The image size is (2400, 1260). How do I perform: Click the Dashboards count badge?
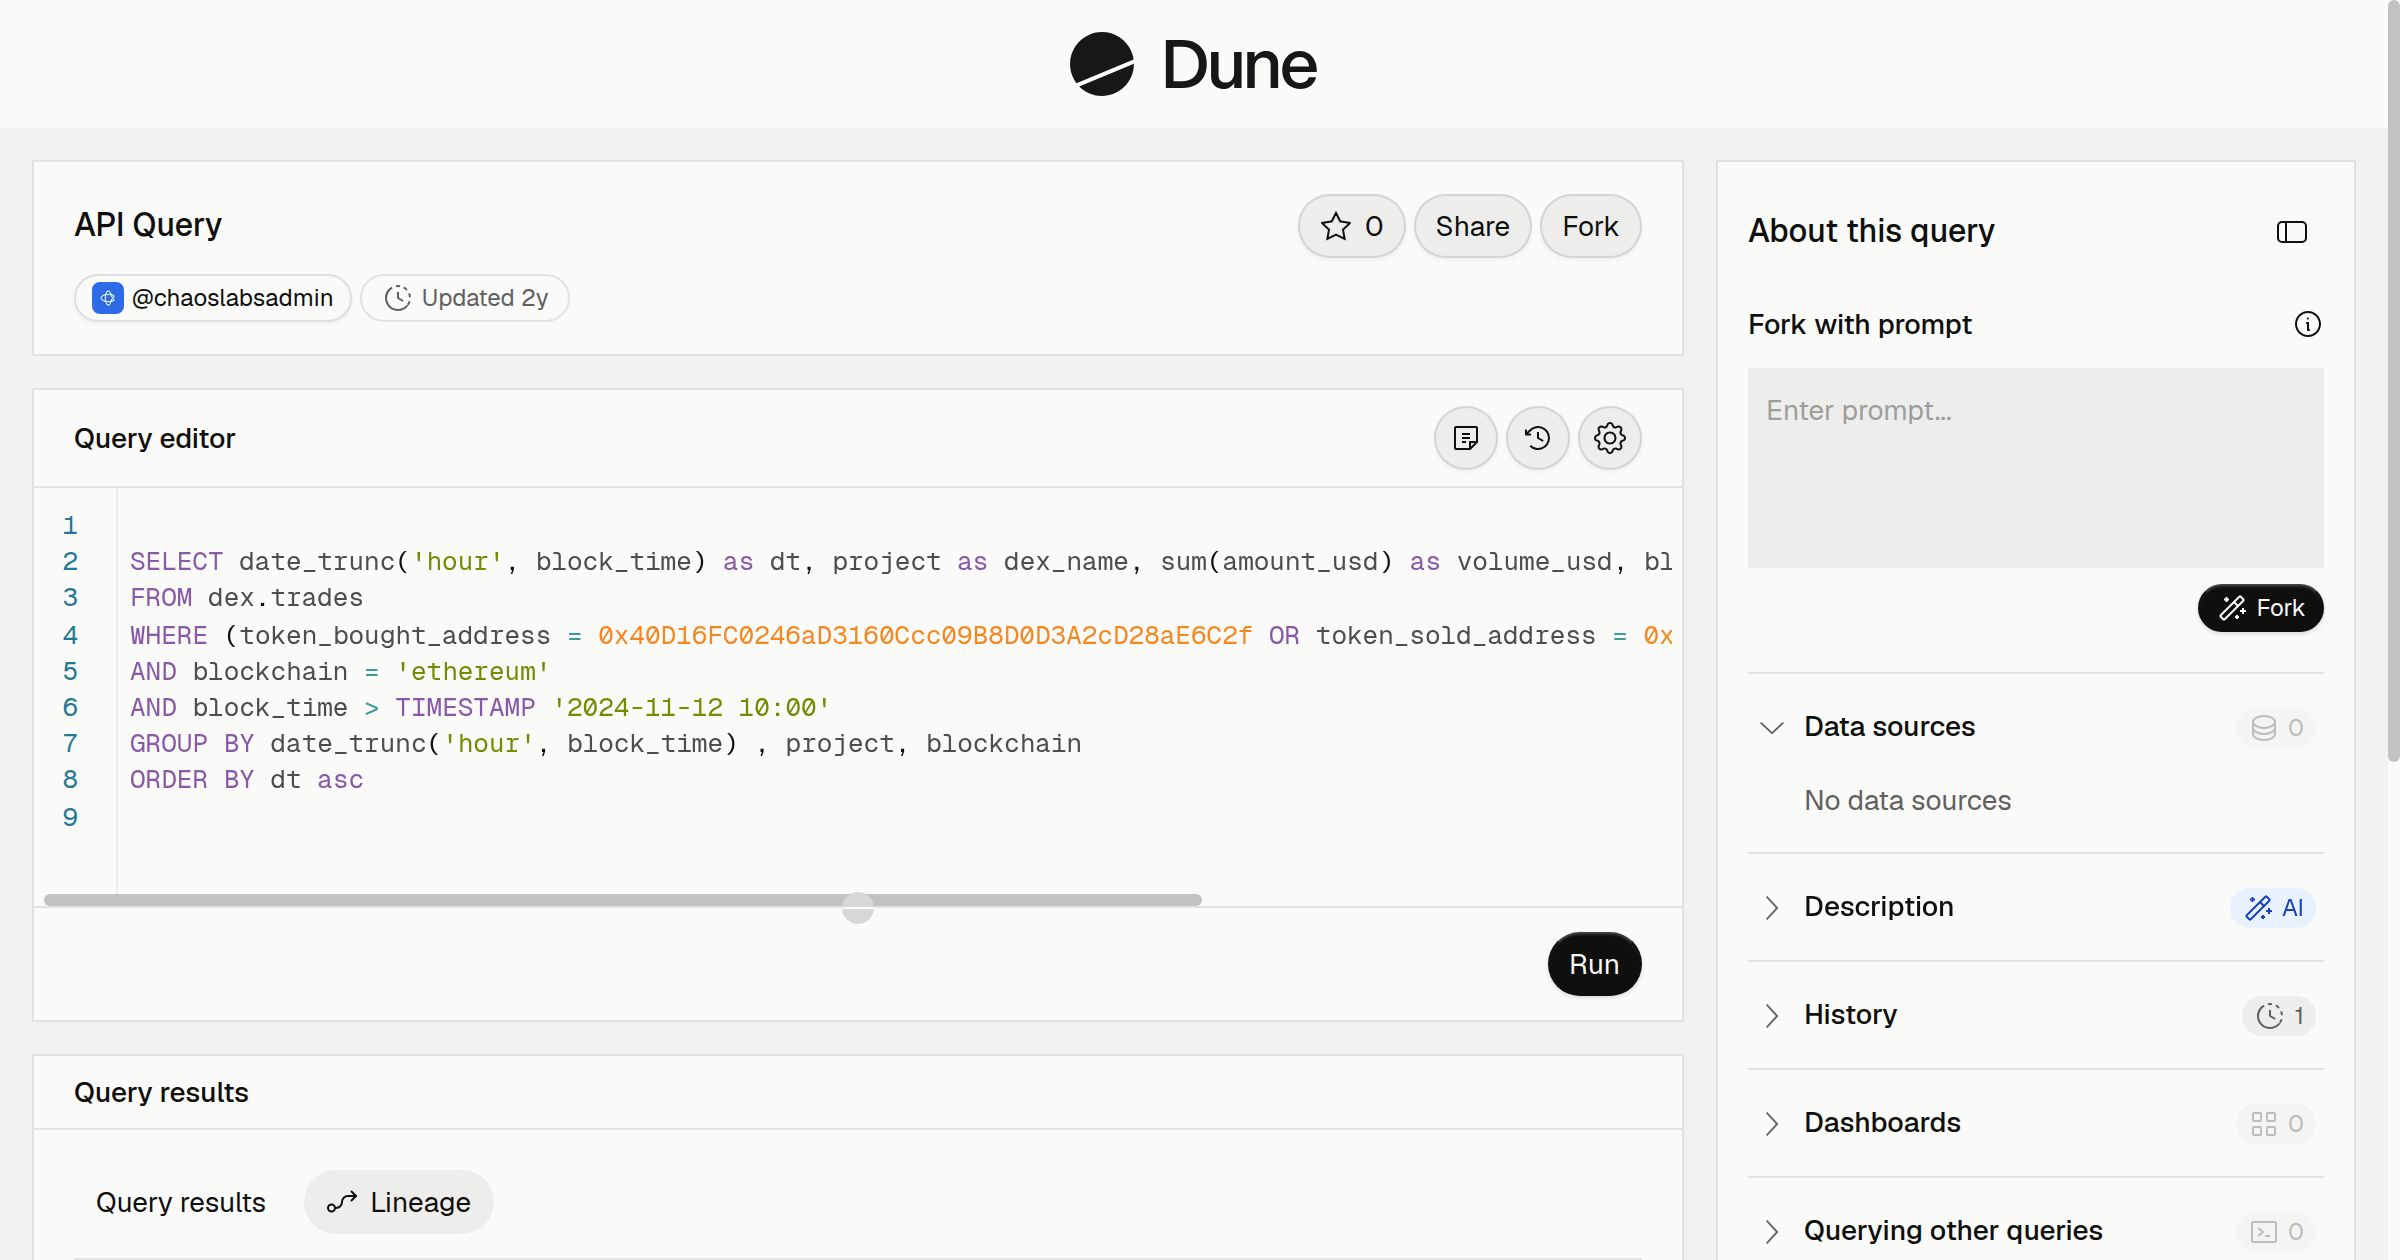click(x=2276, y=1123)
